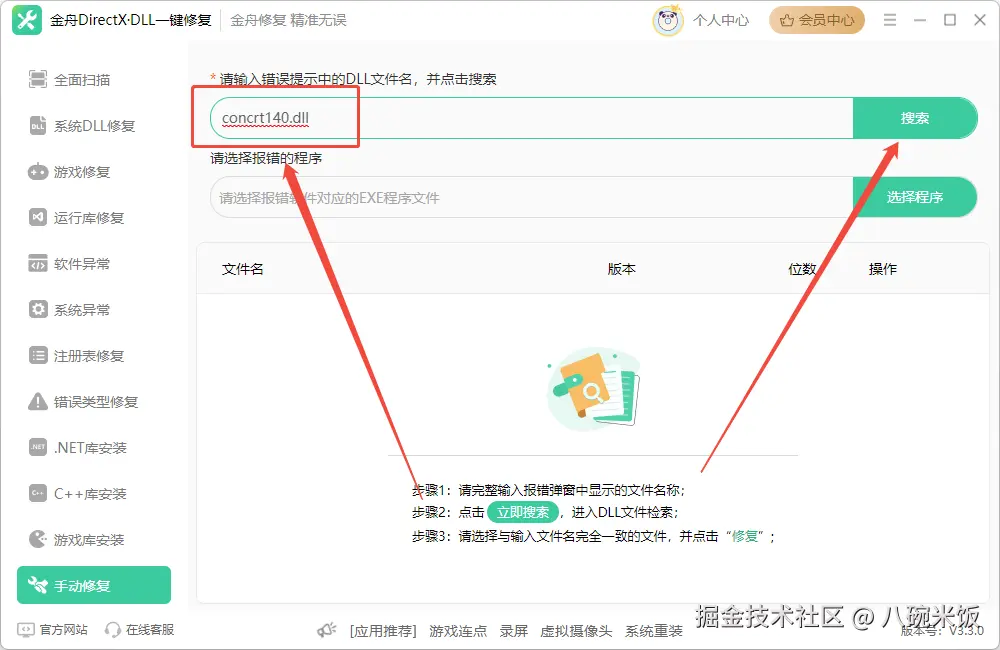Click the gear icon beside 系统异常

tap(38, 309)
